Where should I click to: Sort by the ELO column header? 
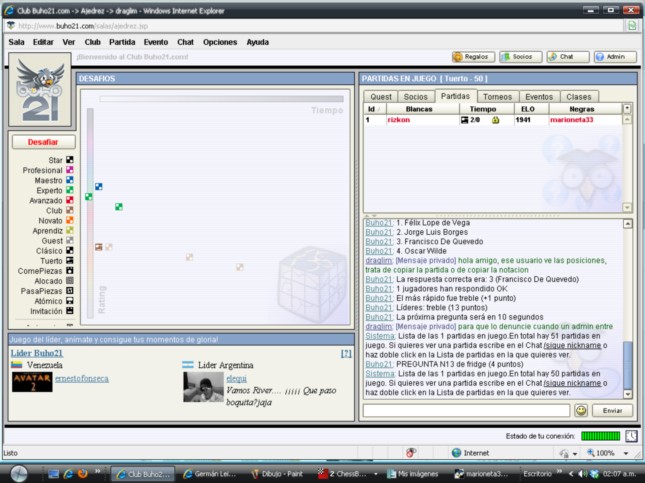531,109
